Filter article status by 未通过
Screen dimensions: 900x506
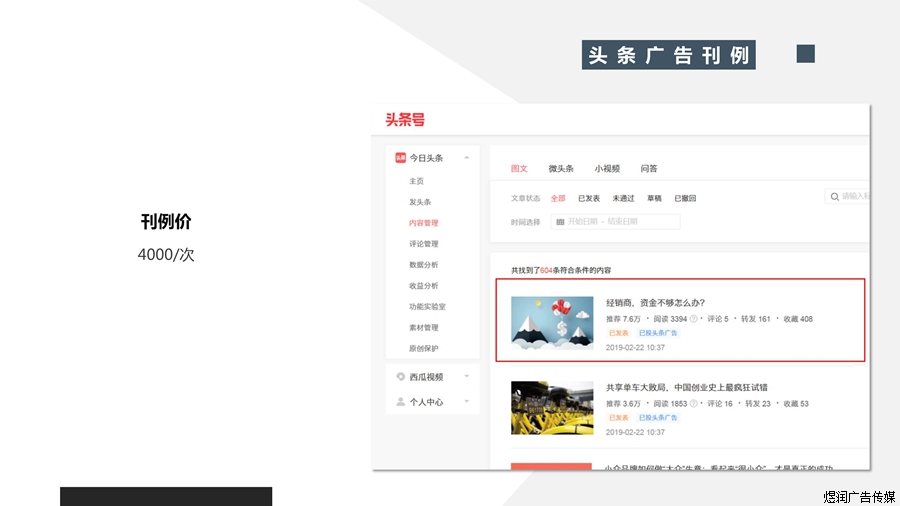pyautogui.click(x=623, y=198)
